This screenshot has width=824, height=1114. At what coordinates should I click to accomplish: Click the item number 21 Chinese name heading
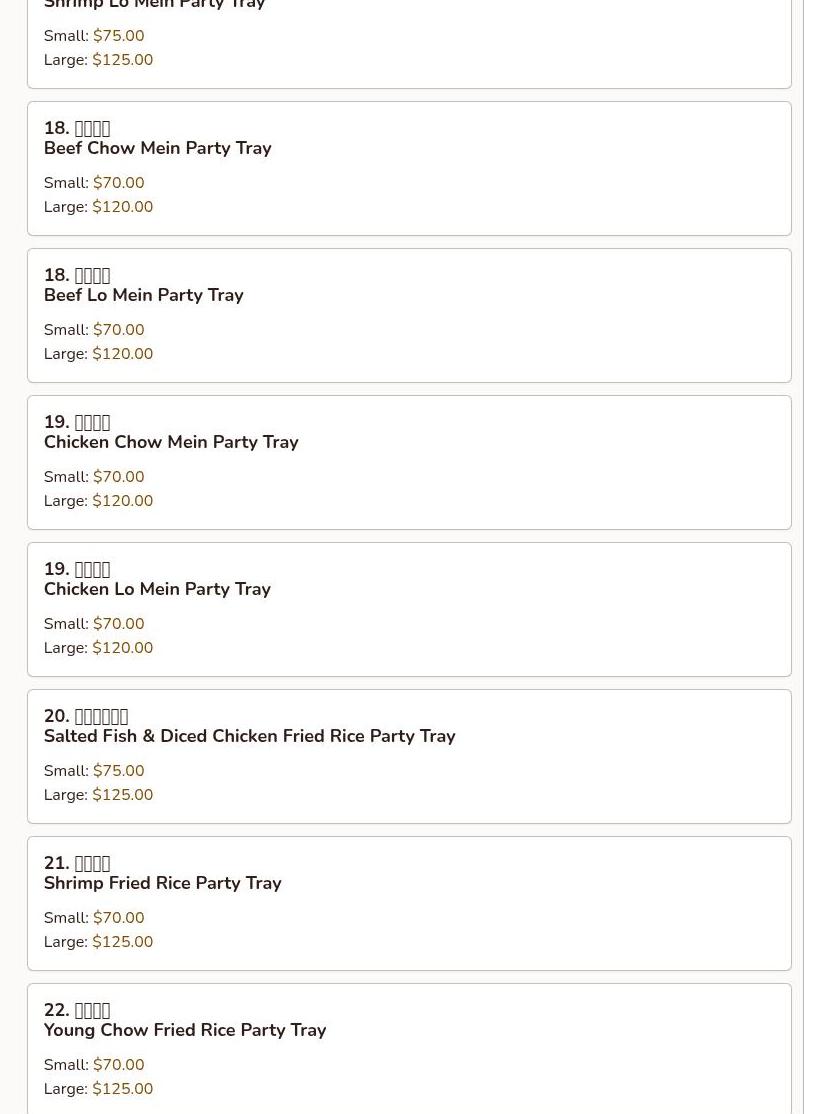[x=77, y=863]
